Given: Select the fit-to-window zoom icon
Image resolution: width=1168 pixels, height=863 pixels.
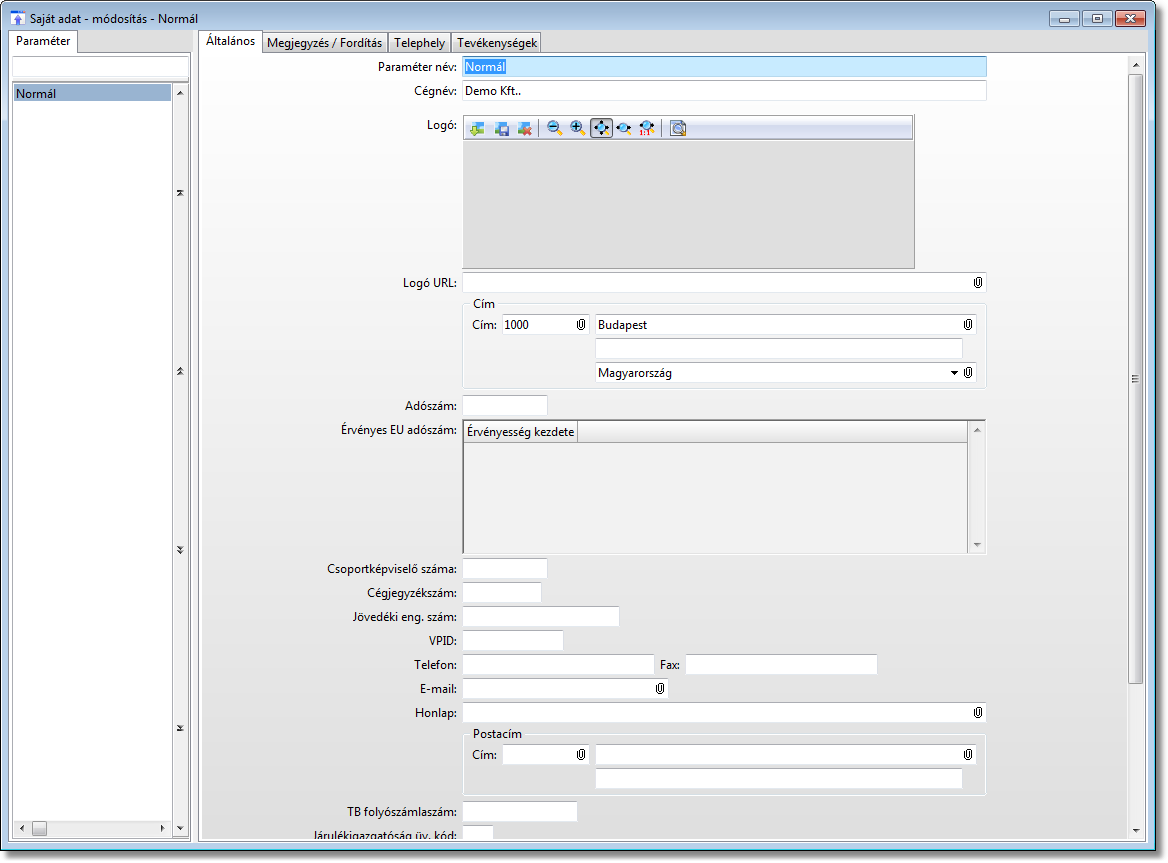Looking at the screenshot, I should [601, 128].
